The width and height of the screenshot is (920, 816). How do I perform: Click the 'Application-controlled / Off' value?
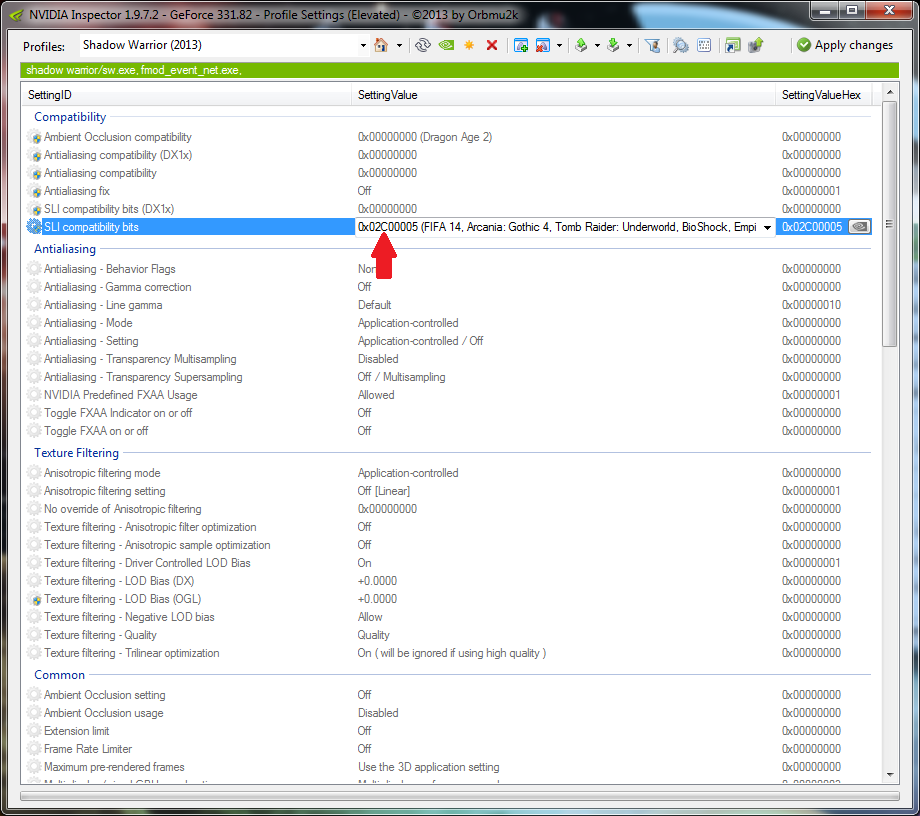[420, 341]
